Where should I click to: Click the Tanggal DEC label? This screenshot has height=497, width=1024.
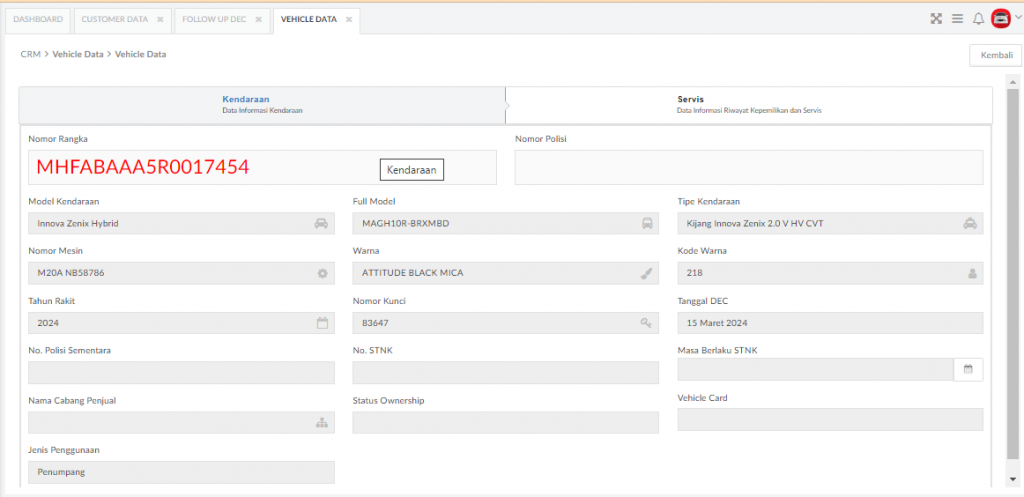703,301
